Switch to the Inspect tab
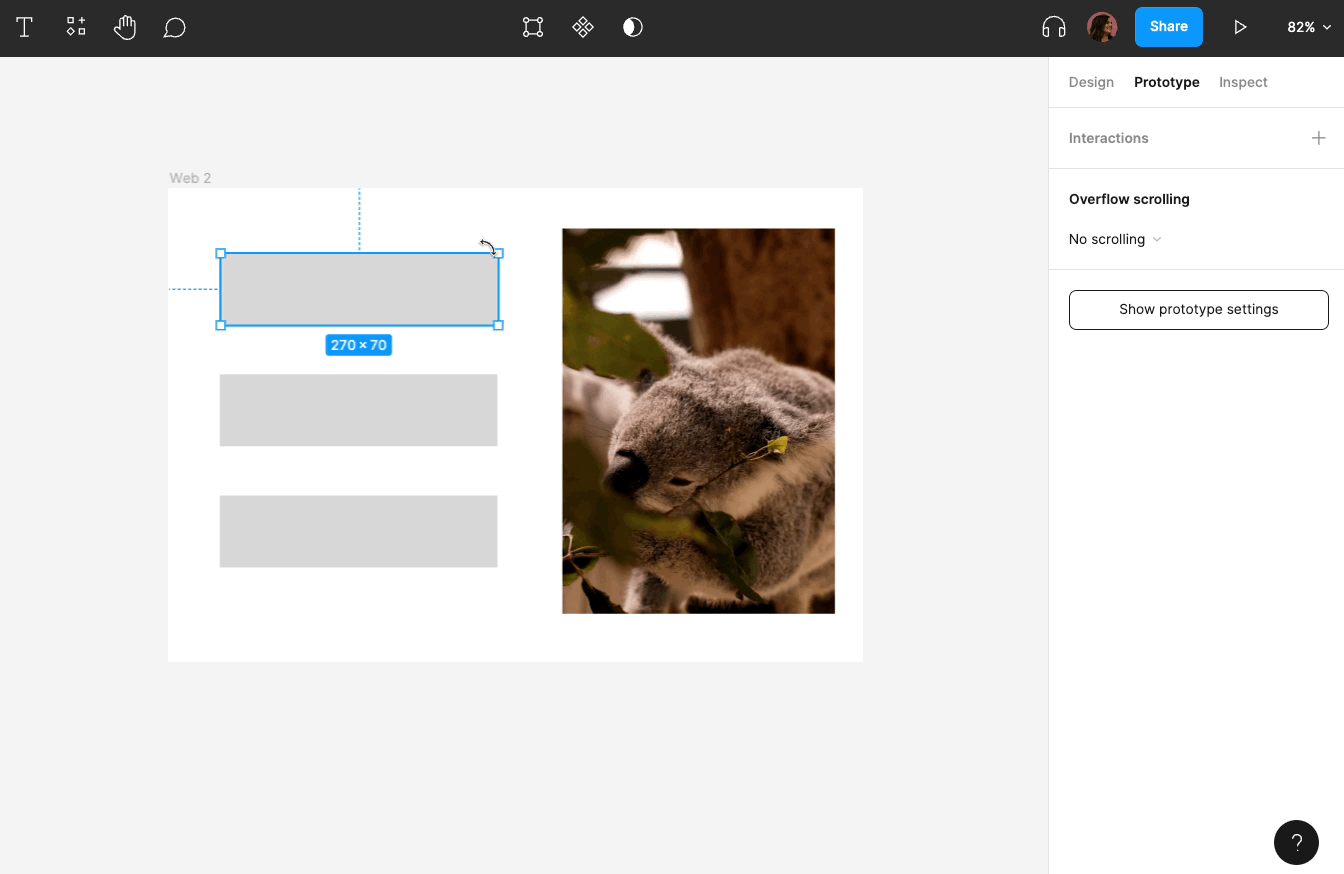This screenshot has width=1344, height=874. (x=1243, y=82)
